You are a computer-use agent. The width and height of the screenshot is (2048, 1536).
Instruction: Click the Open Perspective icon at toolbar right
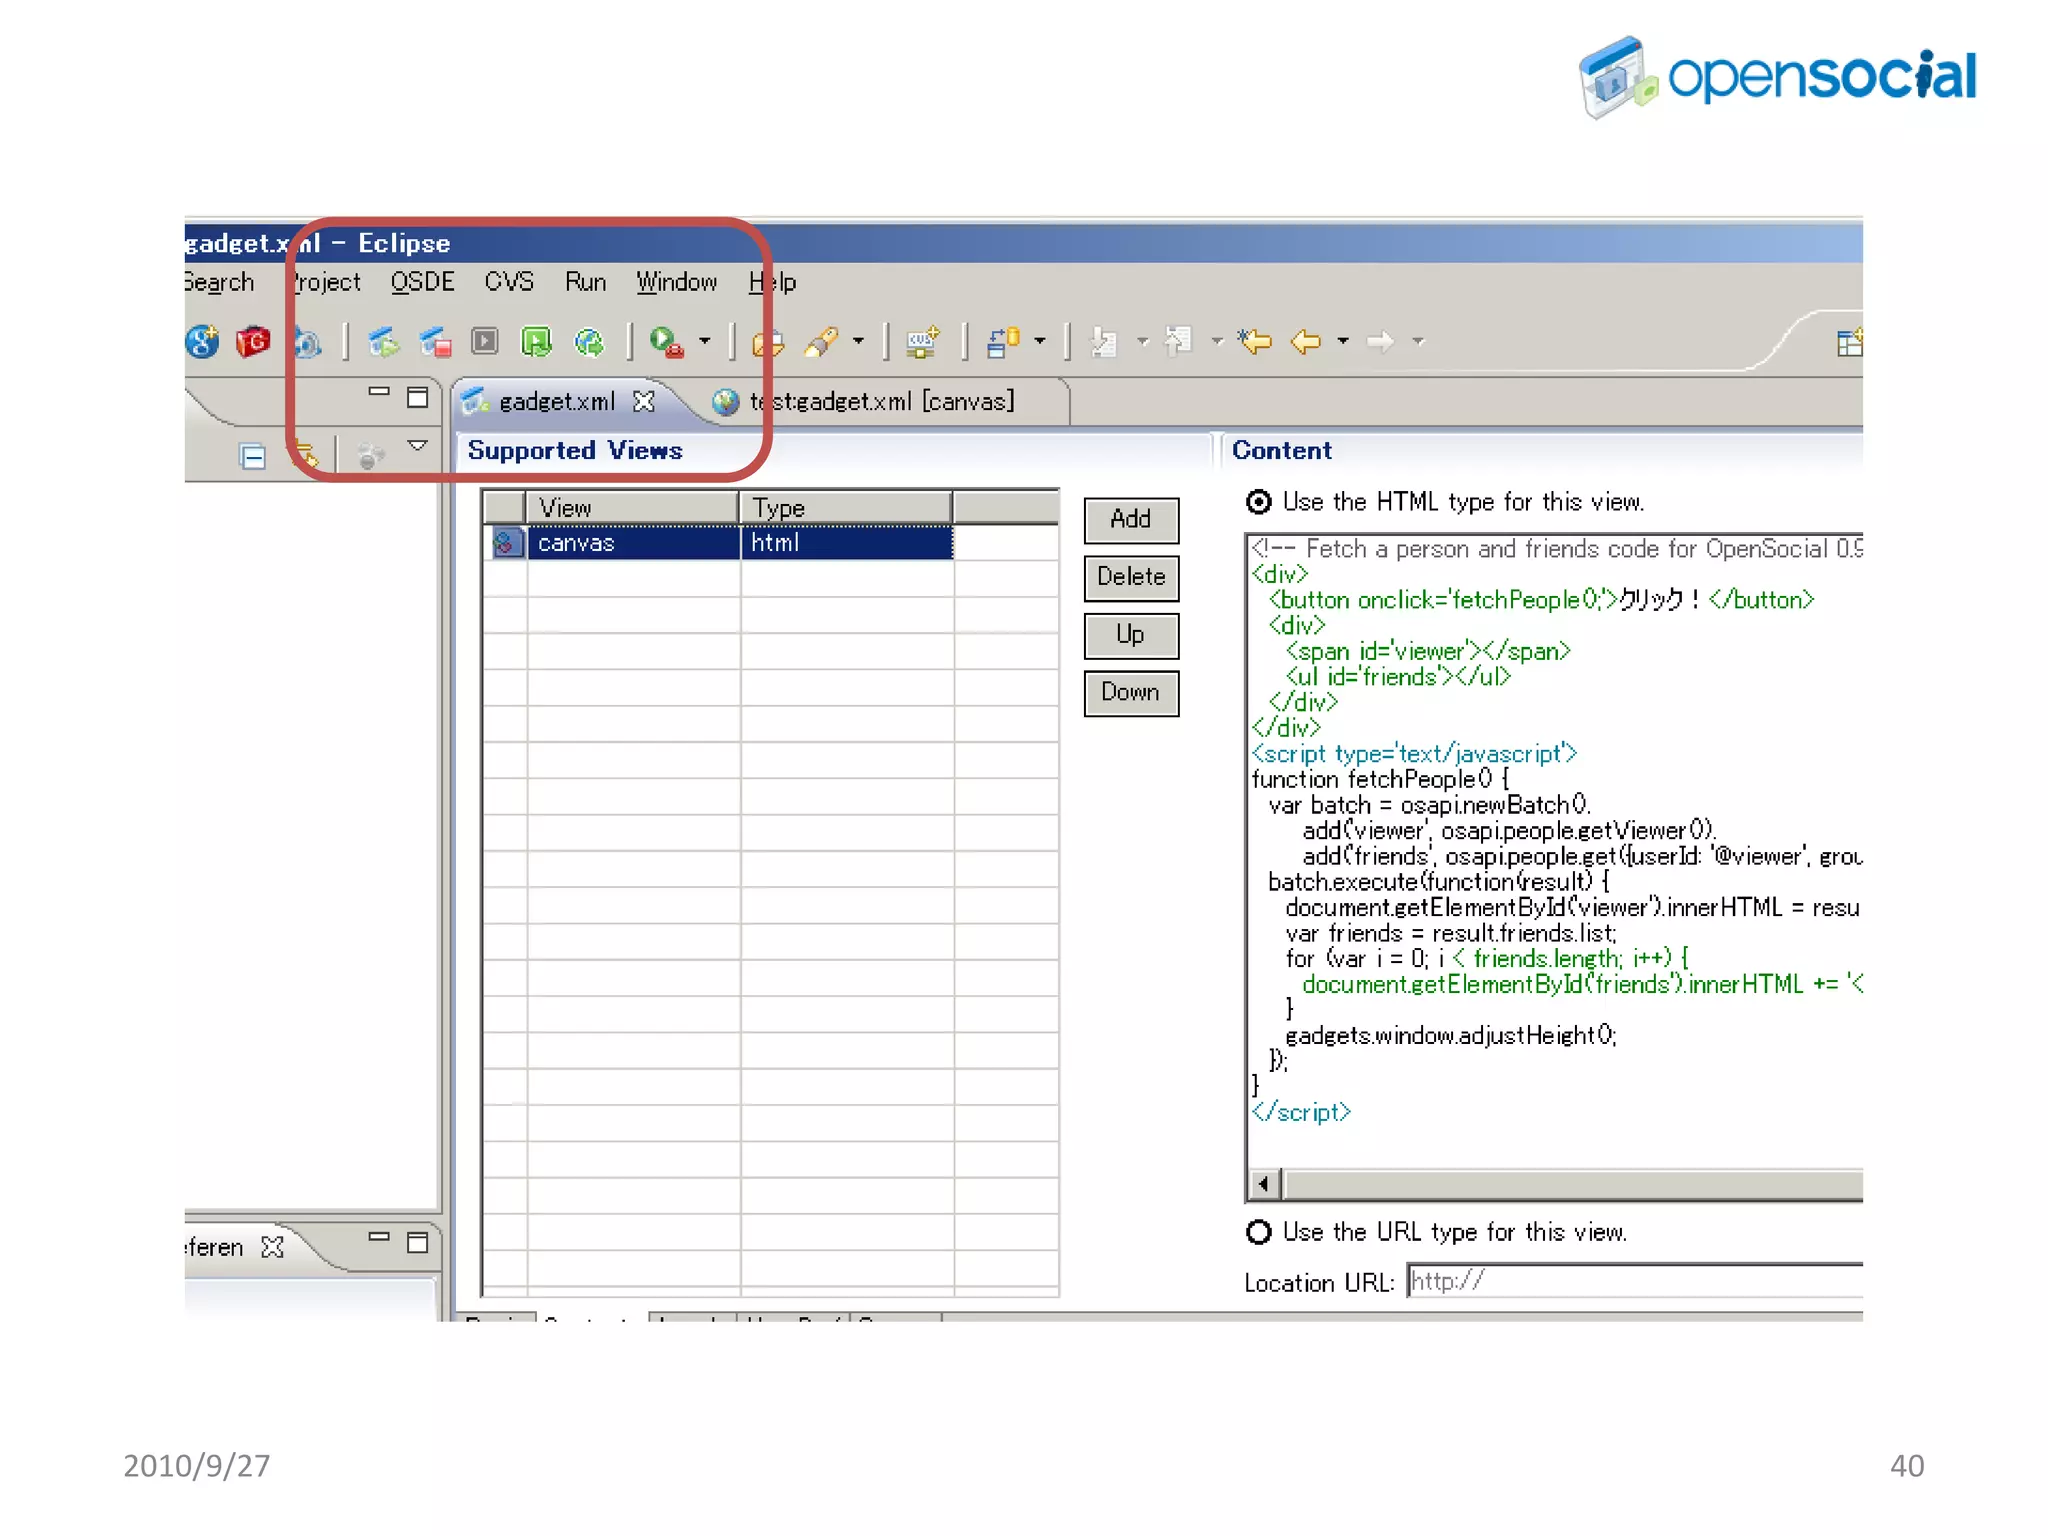click(1849, 343)
